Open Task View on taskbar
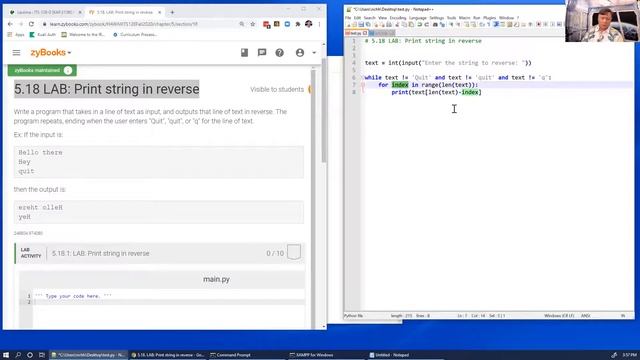 pos(42,355)
